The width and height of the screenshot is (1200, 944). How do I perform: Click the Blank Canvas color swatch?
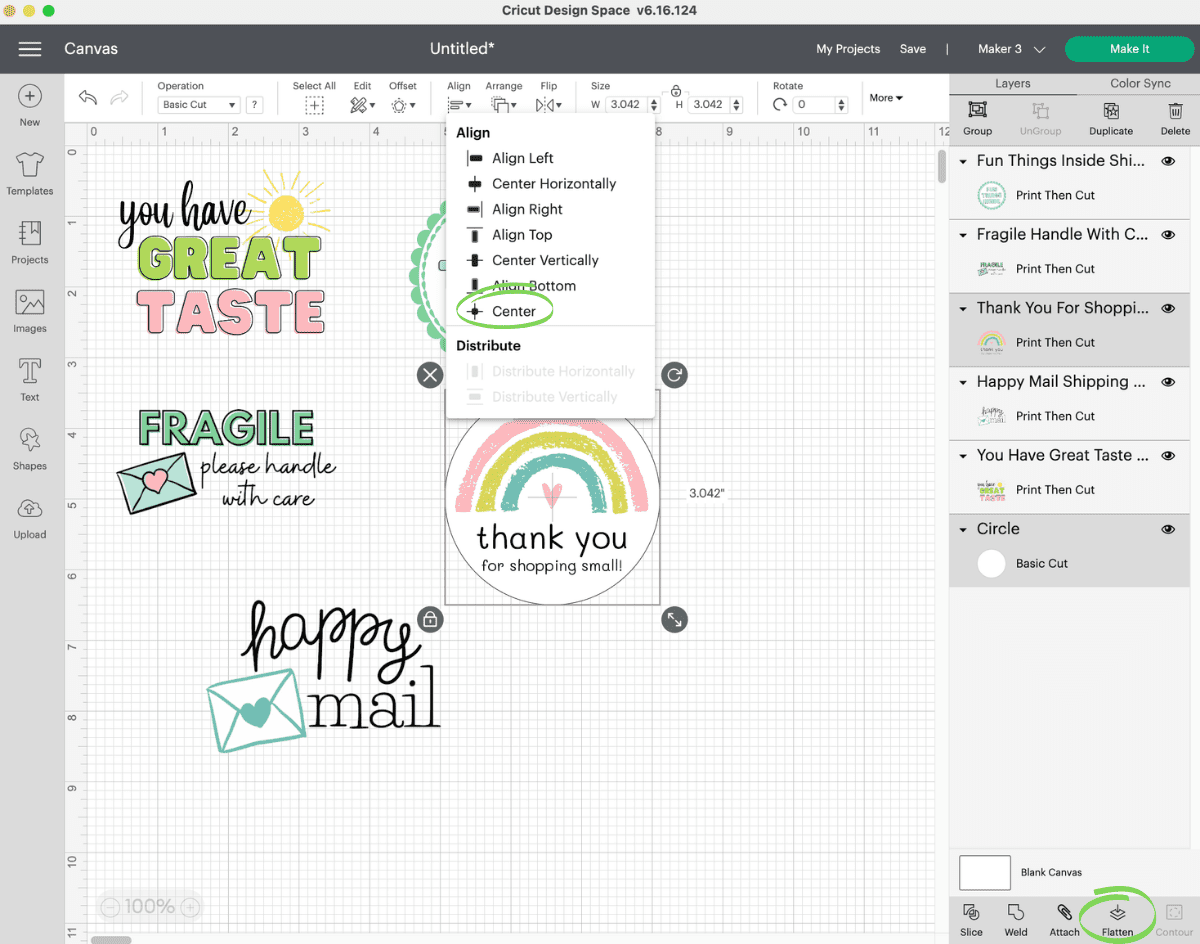tap(985, 873)
